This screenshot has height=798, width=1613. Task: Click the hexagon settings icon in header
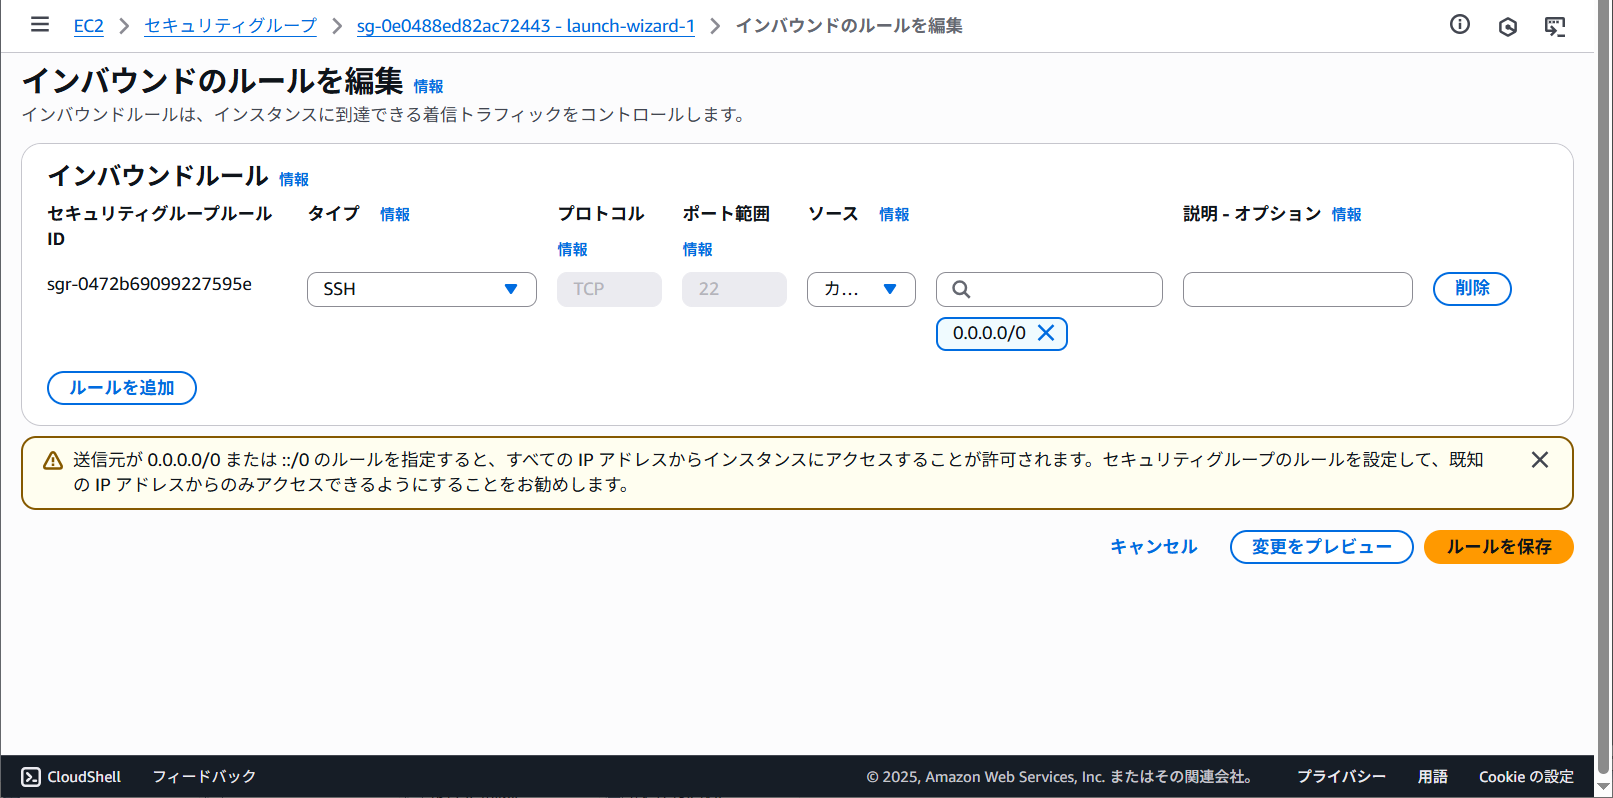1507,27
